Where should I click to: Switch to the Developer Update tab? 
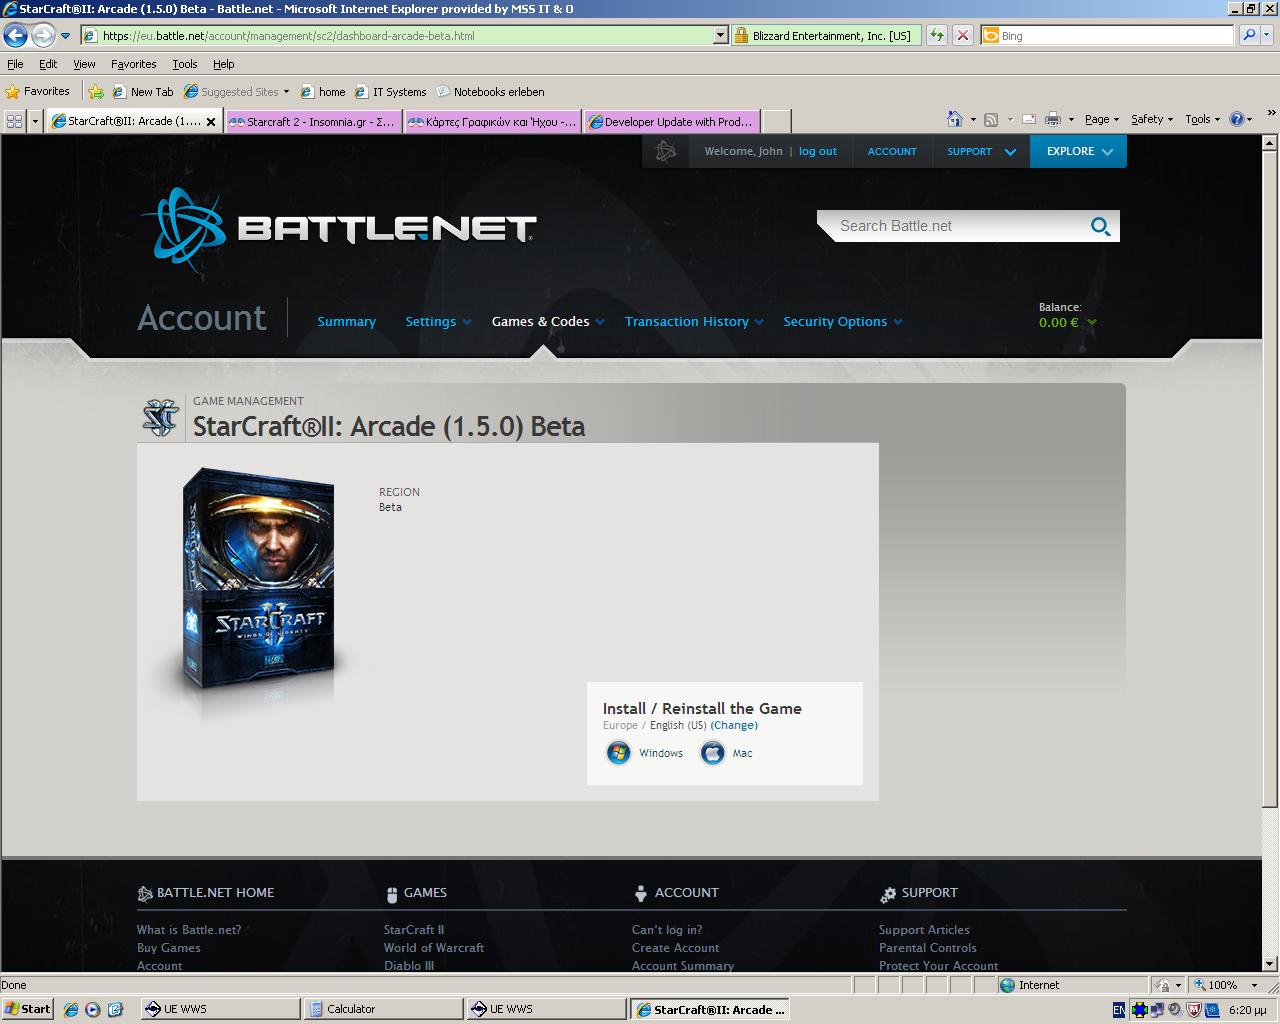[672, 121]
